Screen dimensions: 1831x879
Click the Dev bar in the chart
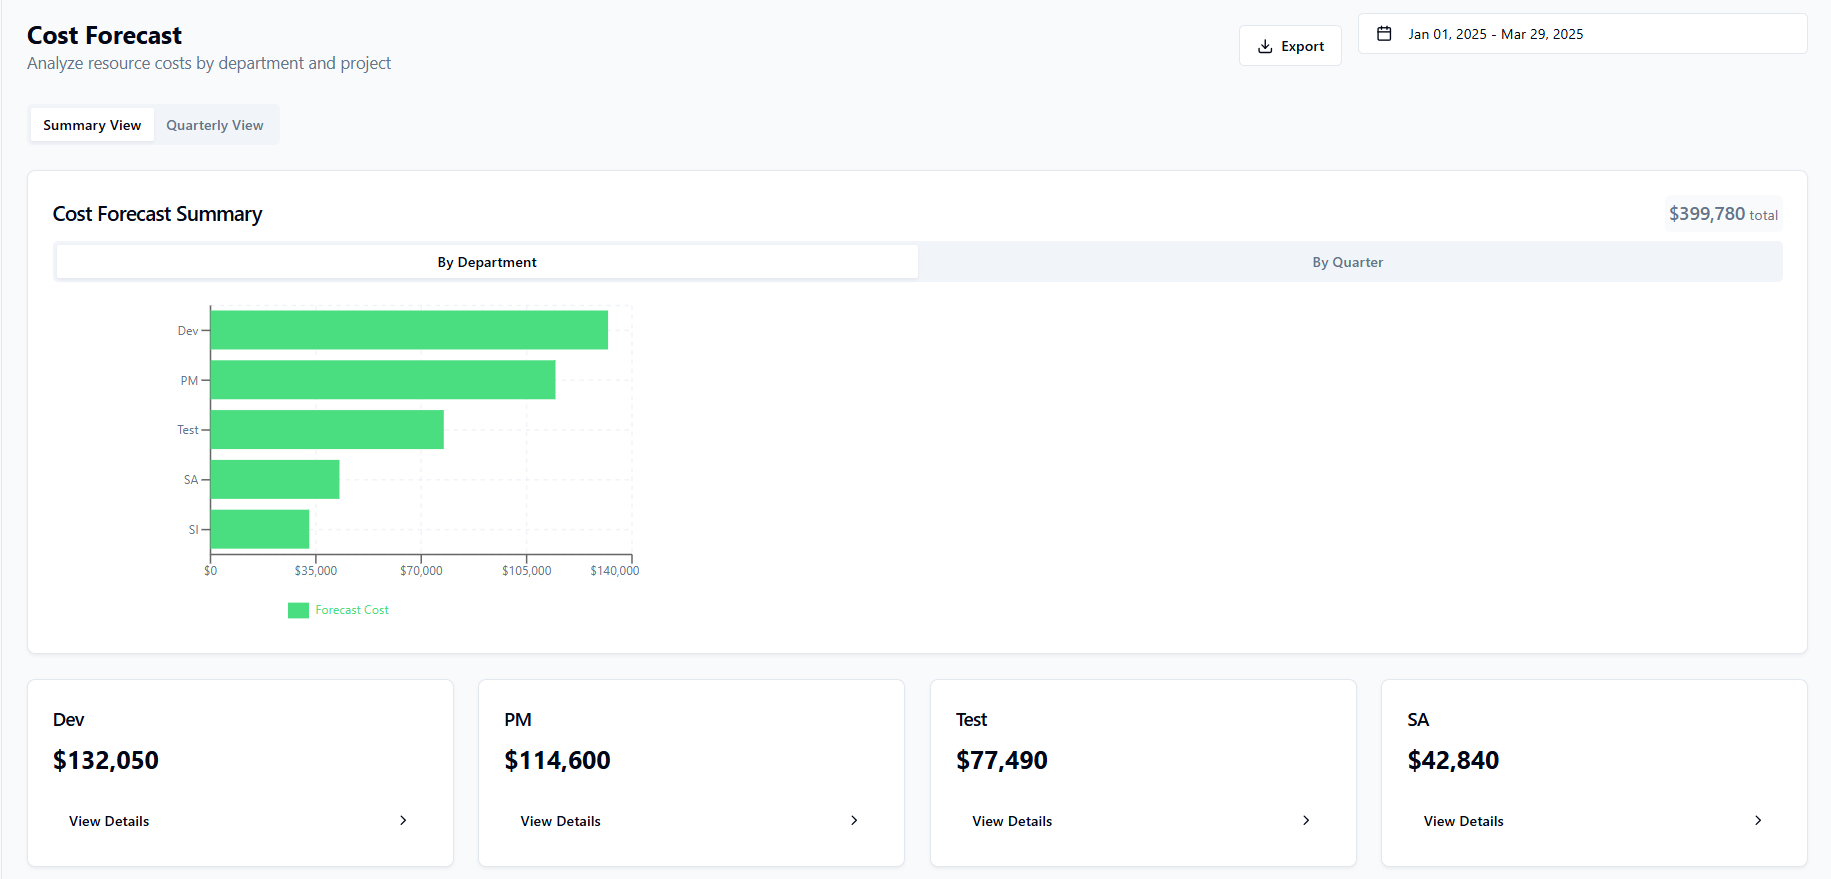[x=409, y=330]
